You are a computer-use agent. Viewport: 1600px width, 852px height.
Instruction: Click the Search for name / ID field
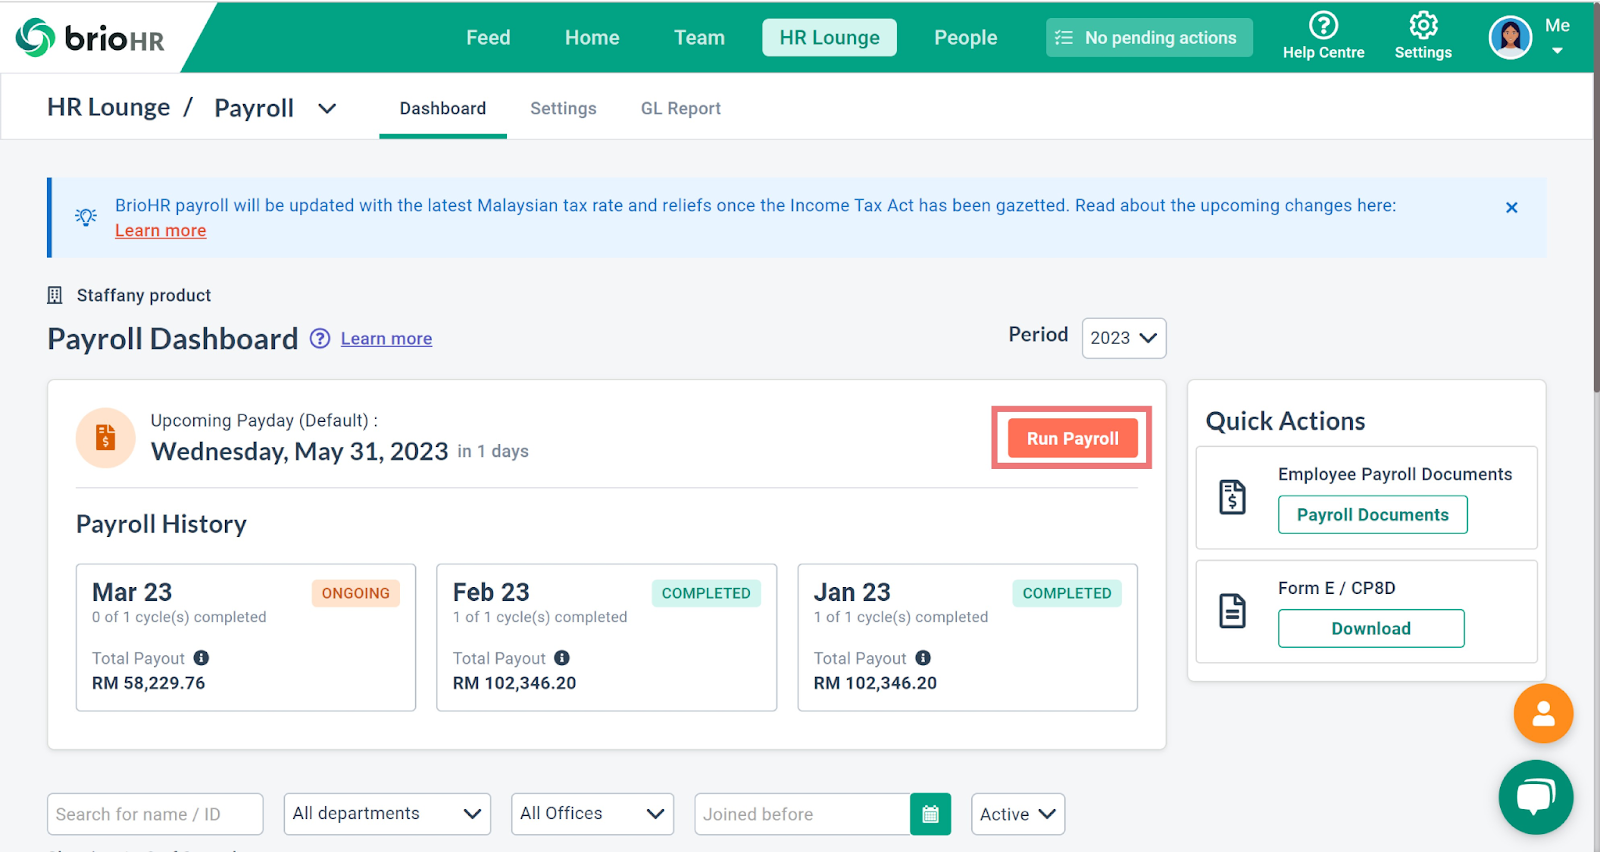click(155, 814)
